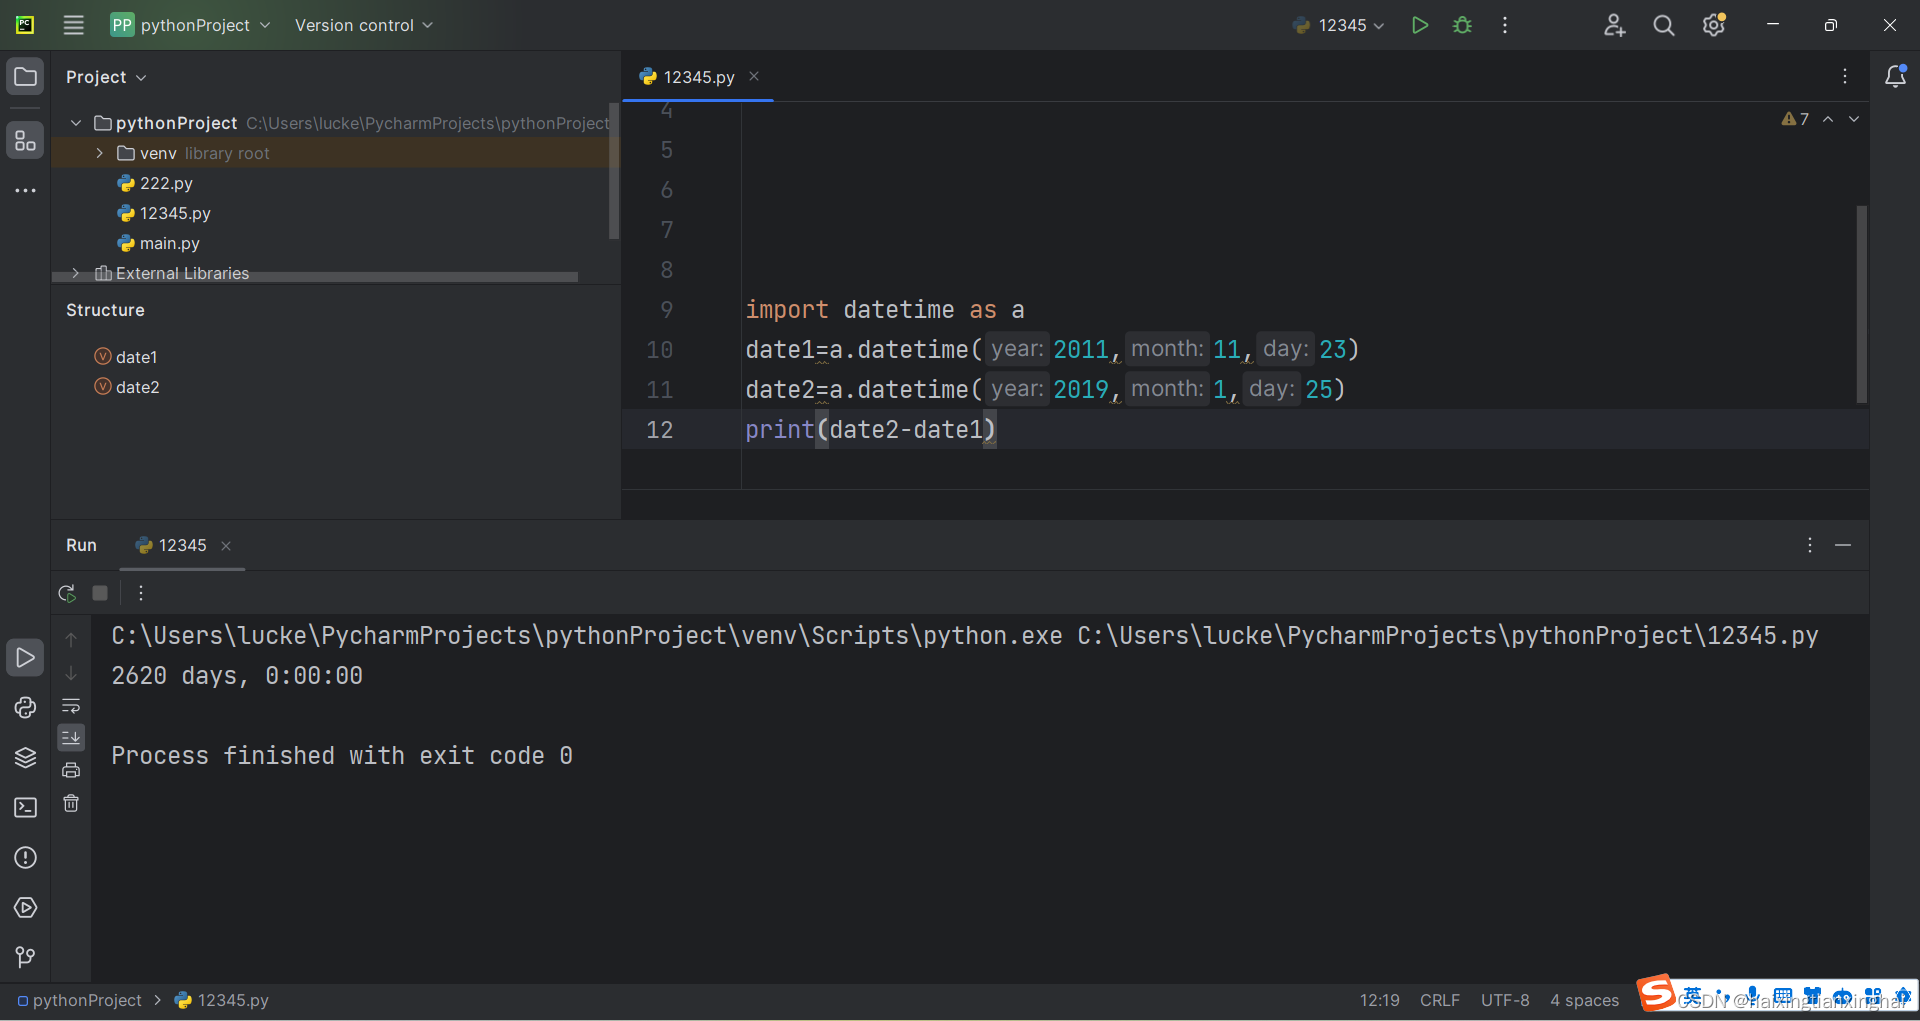Close the 12345 run tab
Viewport: 1920px width, 1021px height.
(226, 545)
